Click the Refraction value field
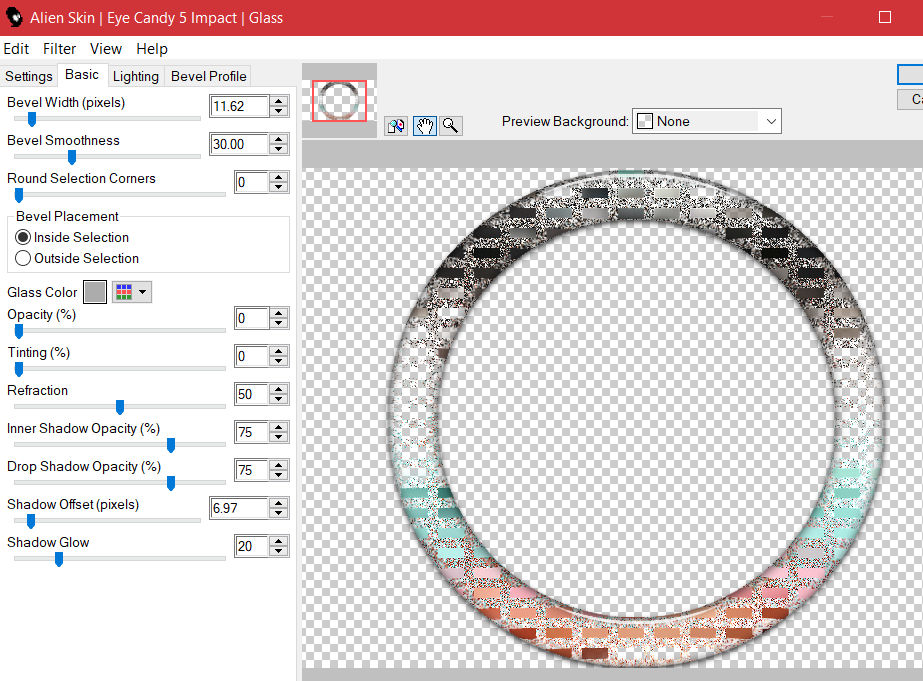Viewport: 923px width, 681px height. pos(252,394)
